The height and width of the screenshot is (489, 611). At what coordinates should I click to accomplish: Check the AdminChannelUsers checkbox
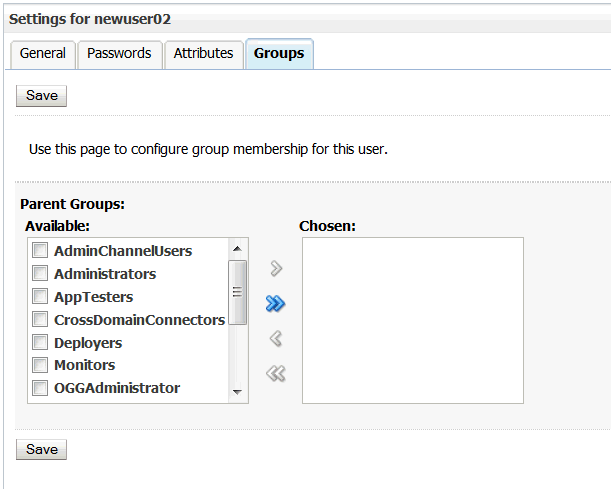click(x=41, y=251)
